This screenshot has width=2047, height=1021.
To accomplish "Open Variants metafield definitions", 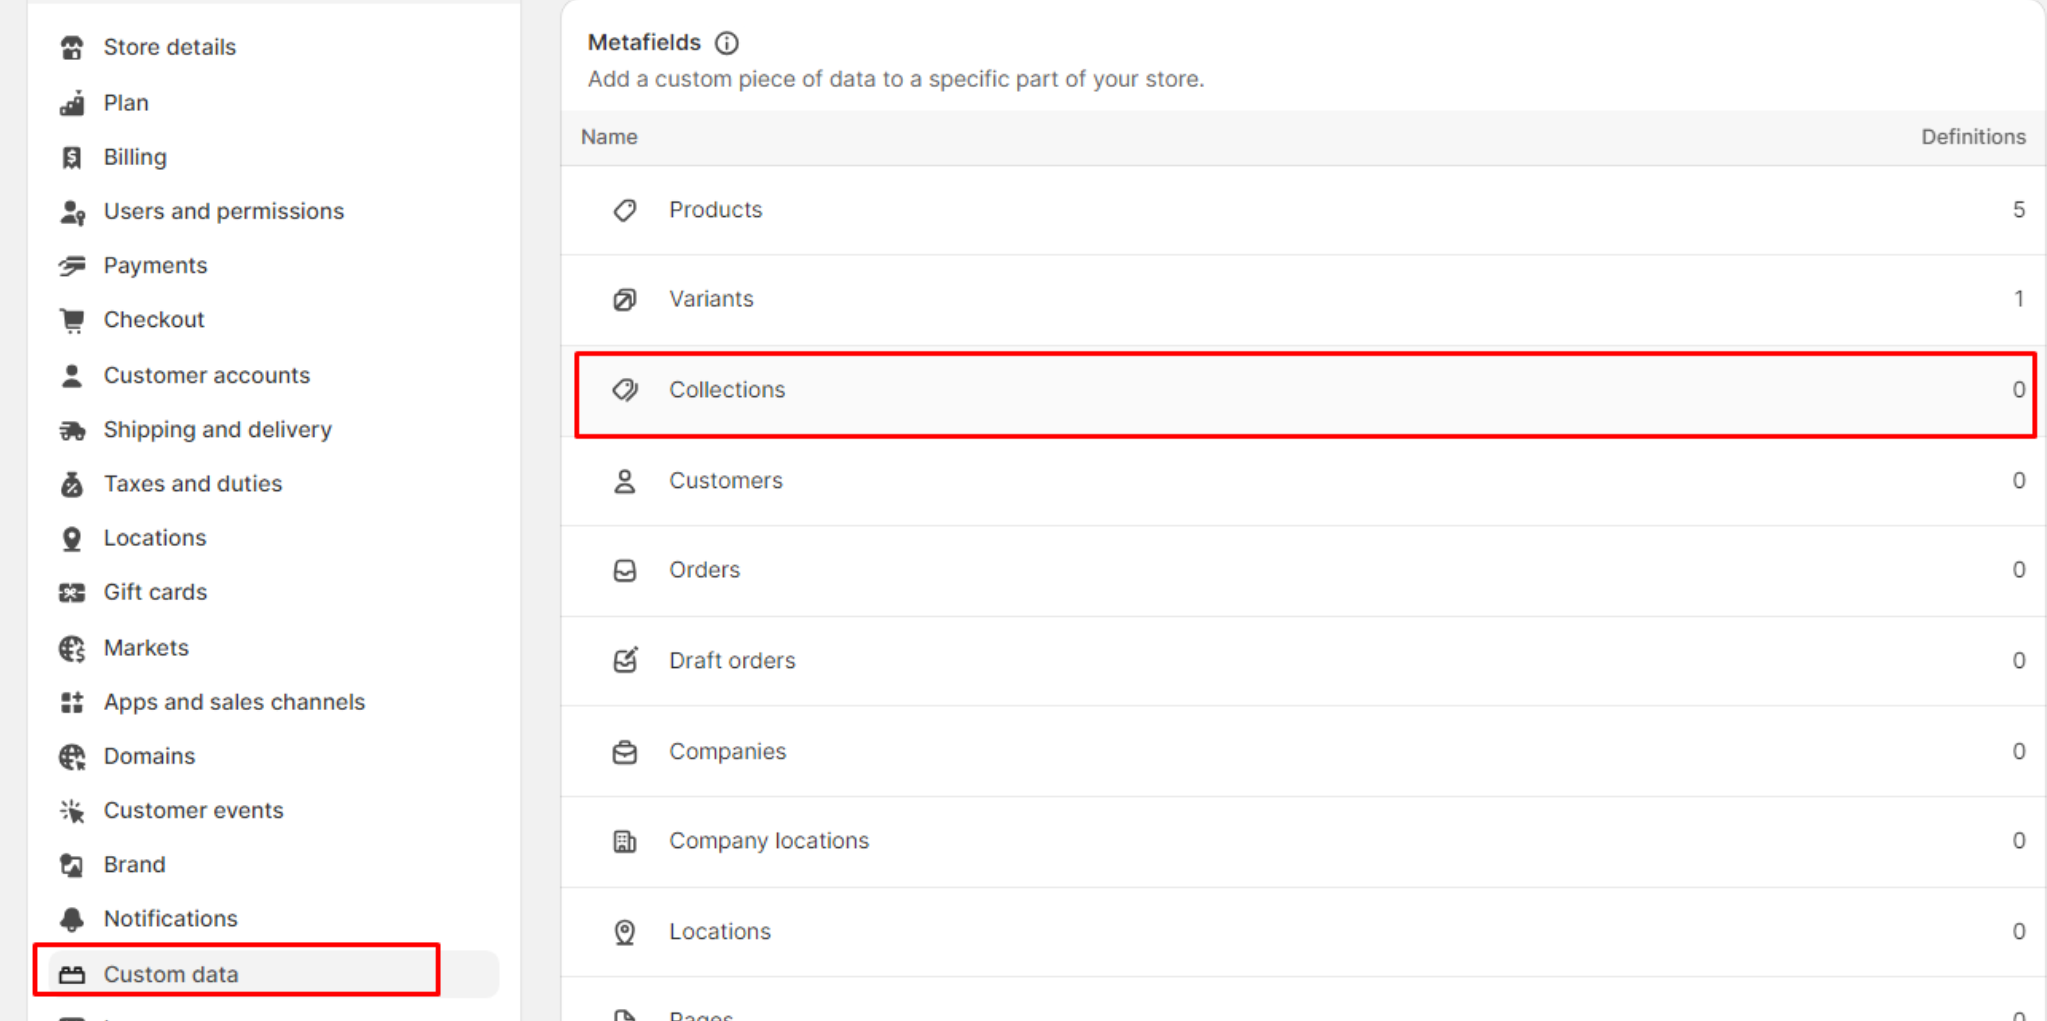I will [x=1303, y=300].
